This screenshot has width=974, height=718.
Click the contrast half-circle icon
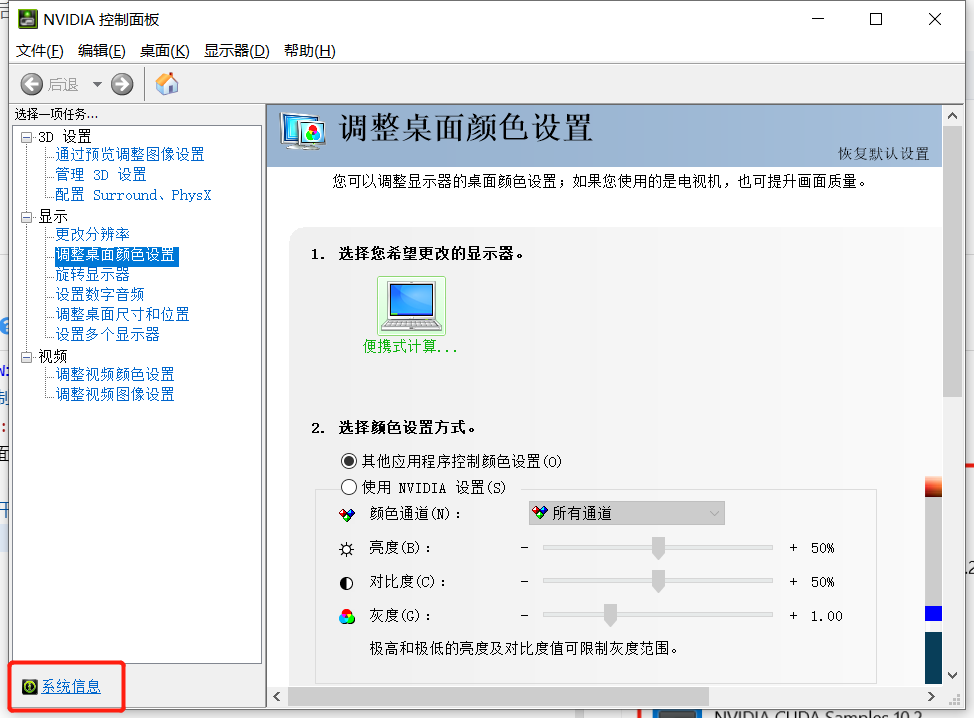pyautogui.click(x=347, y=583)
